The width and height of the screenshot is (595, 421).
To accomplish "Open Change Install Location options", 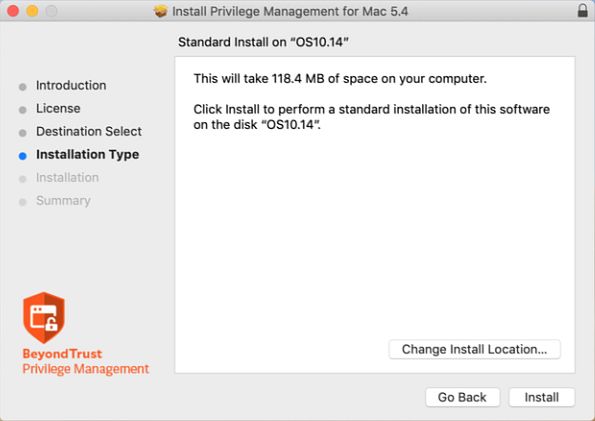I will (x=474, y=349).
